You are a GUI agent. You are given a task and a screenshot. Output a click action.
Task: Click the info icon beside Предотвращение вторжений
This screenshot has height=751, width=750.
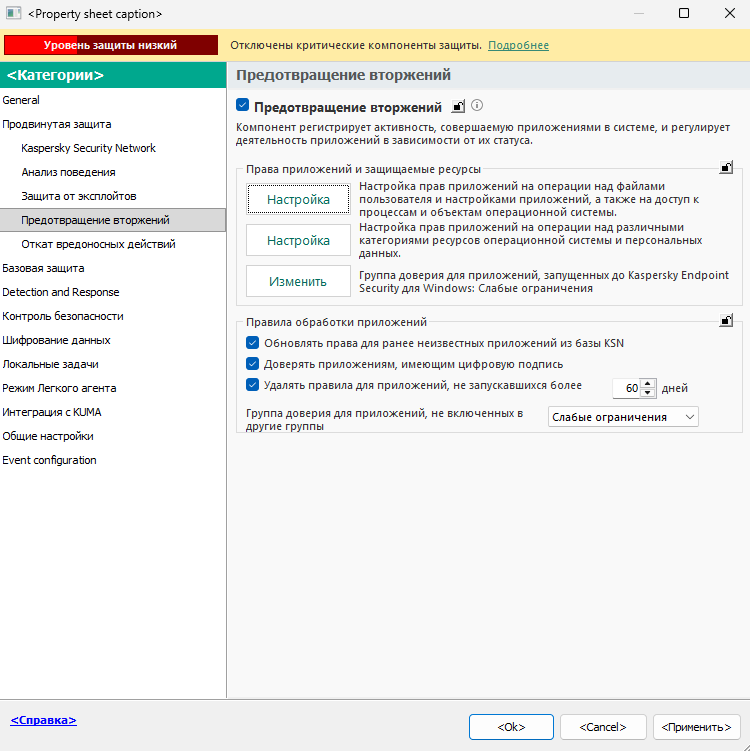(477, 105)
